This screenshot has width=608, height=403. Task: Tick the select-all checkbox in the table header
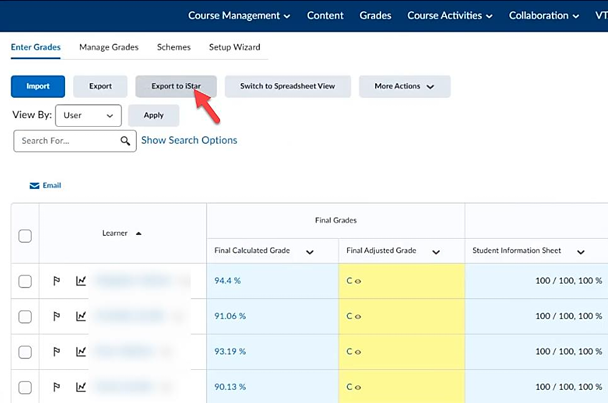tap(25, 236)
